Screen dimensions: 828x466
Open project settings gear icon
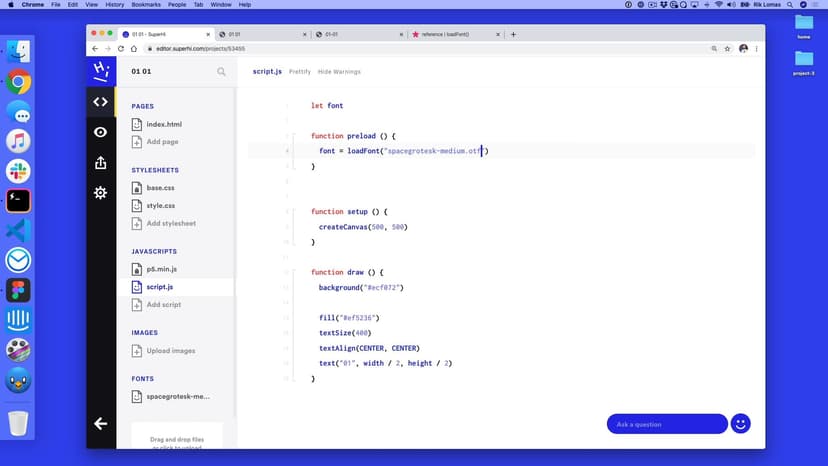click(x=100, y=193)
